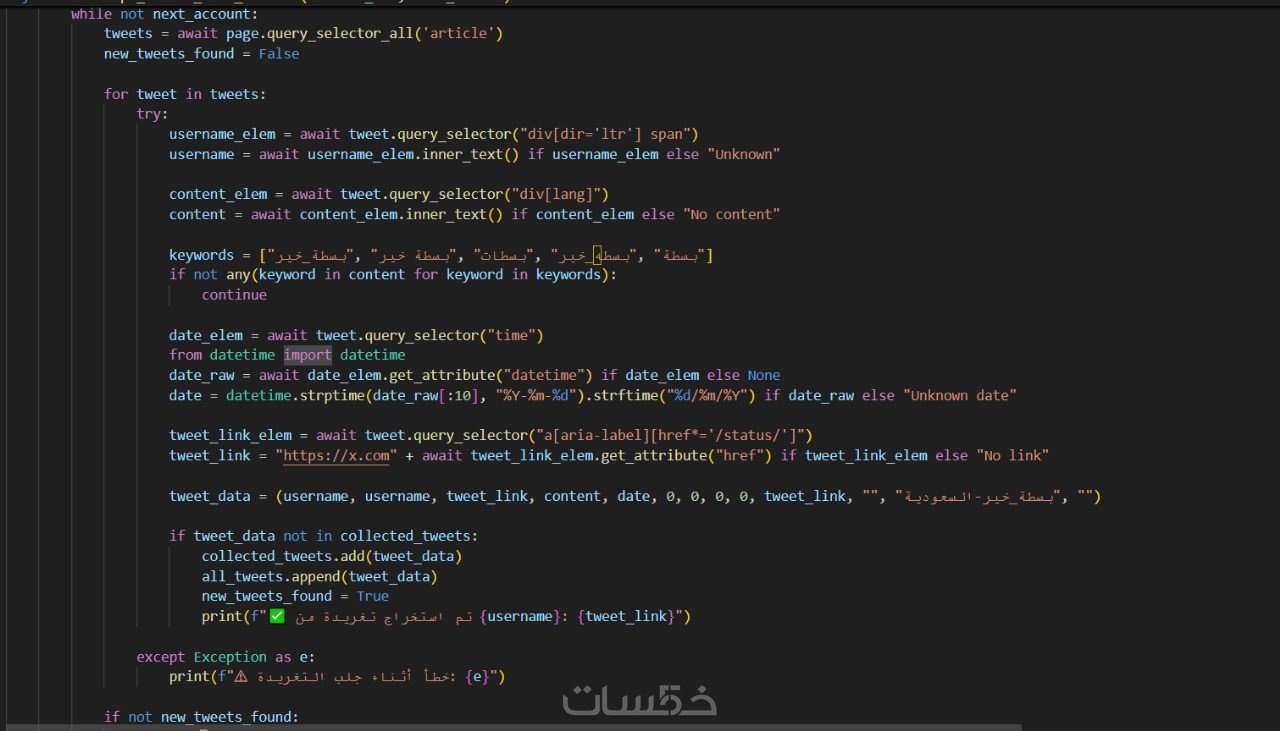
Task: Click the "بسطة_خير-السعودية" string in tweet_data
Action: pyautogui.click(x=977, y=496)
